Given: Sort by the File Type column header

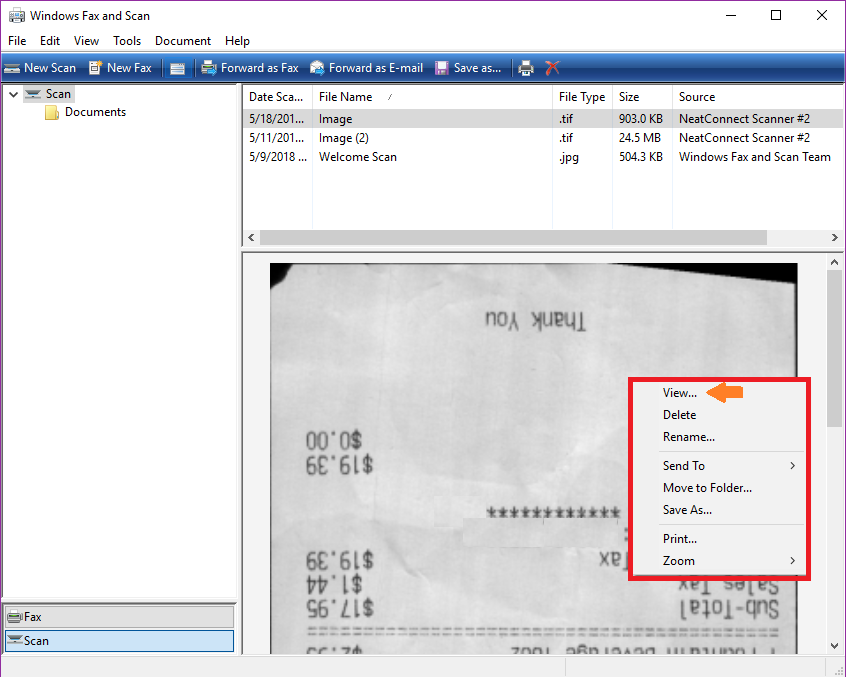Looking at the screenshot, I should pyautogui.click(x=582, y=97).
